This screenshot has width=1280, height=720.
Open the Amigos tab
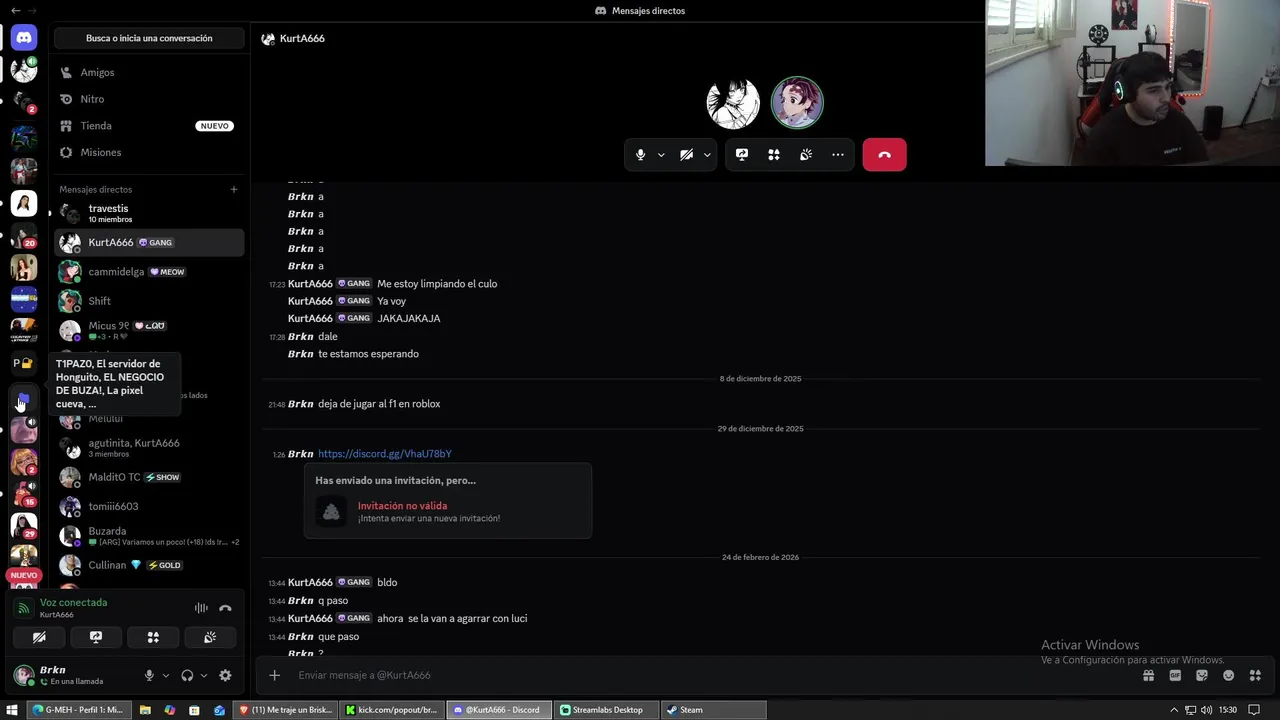point(149,73)
